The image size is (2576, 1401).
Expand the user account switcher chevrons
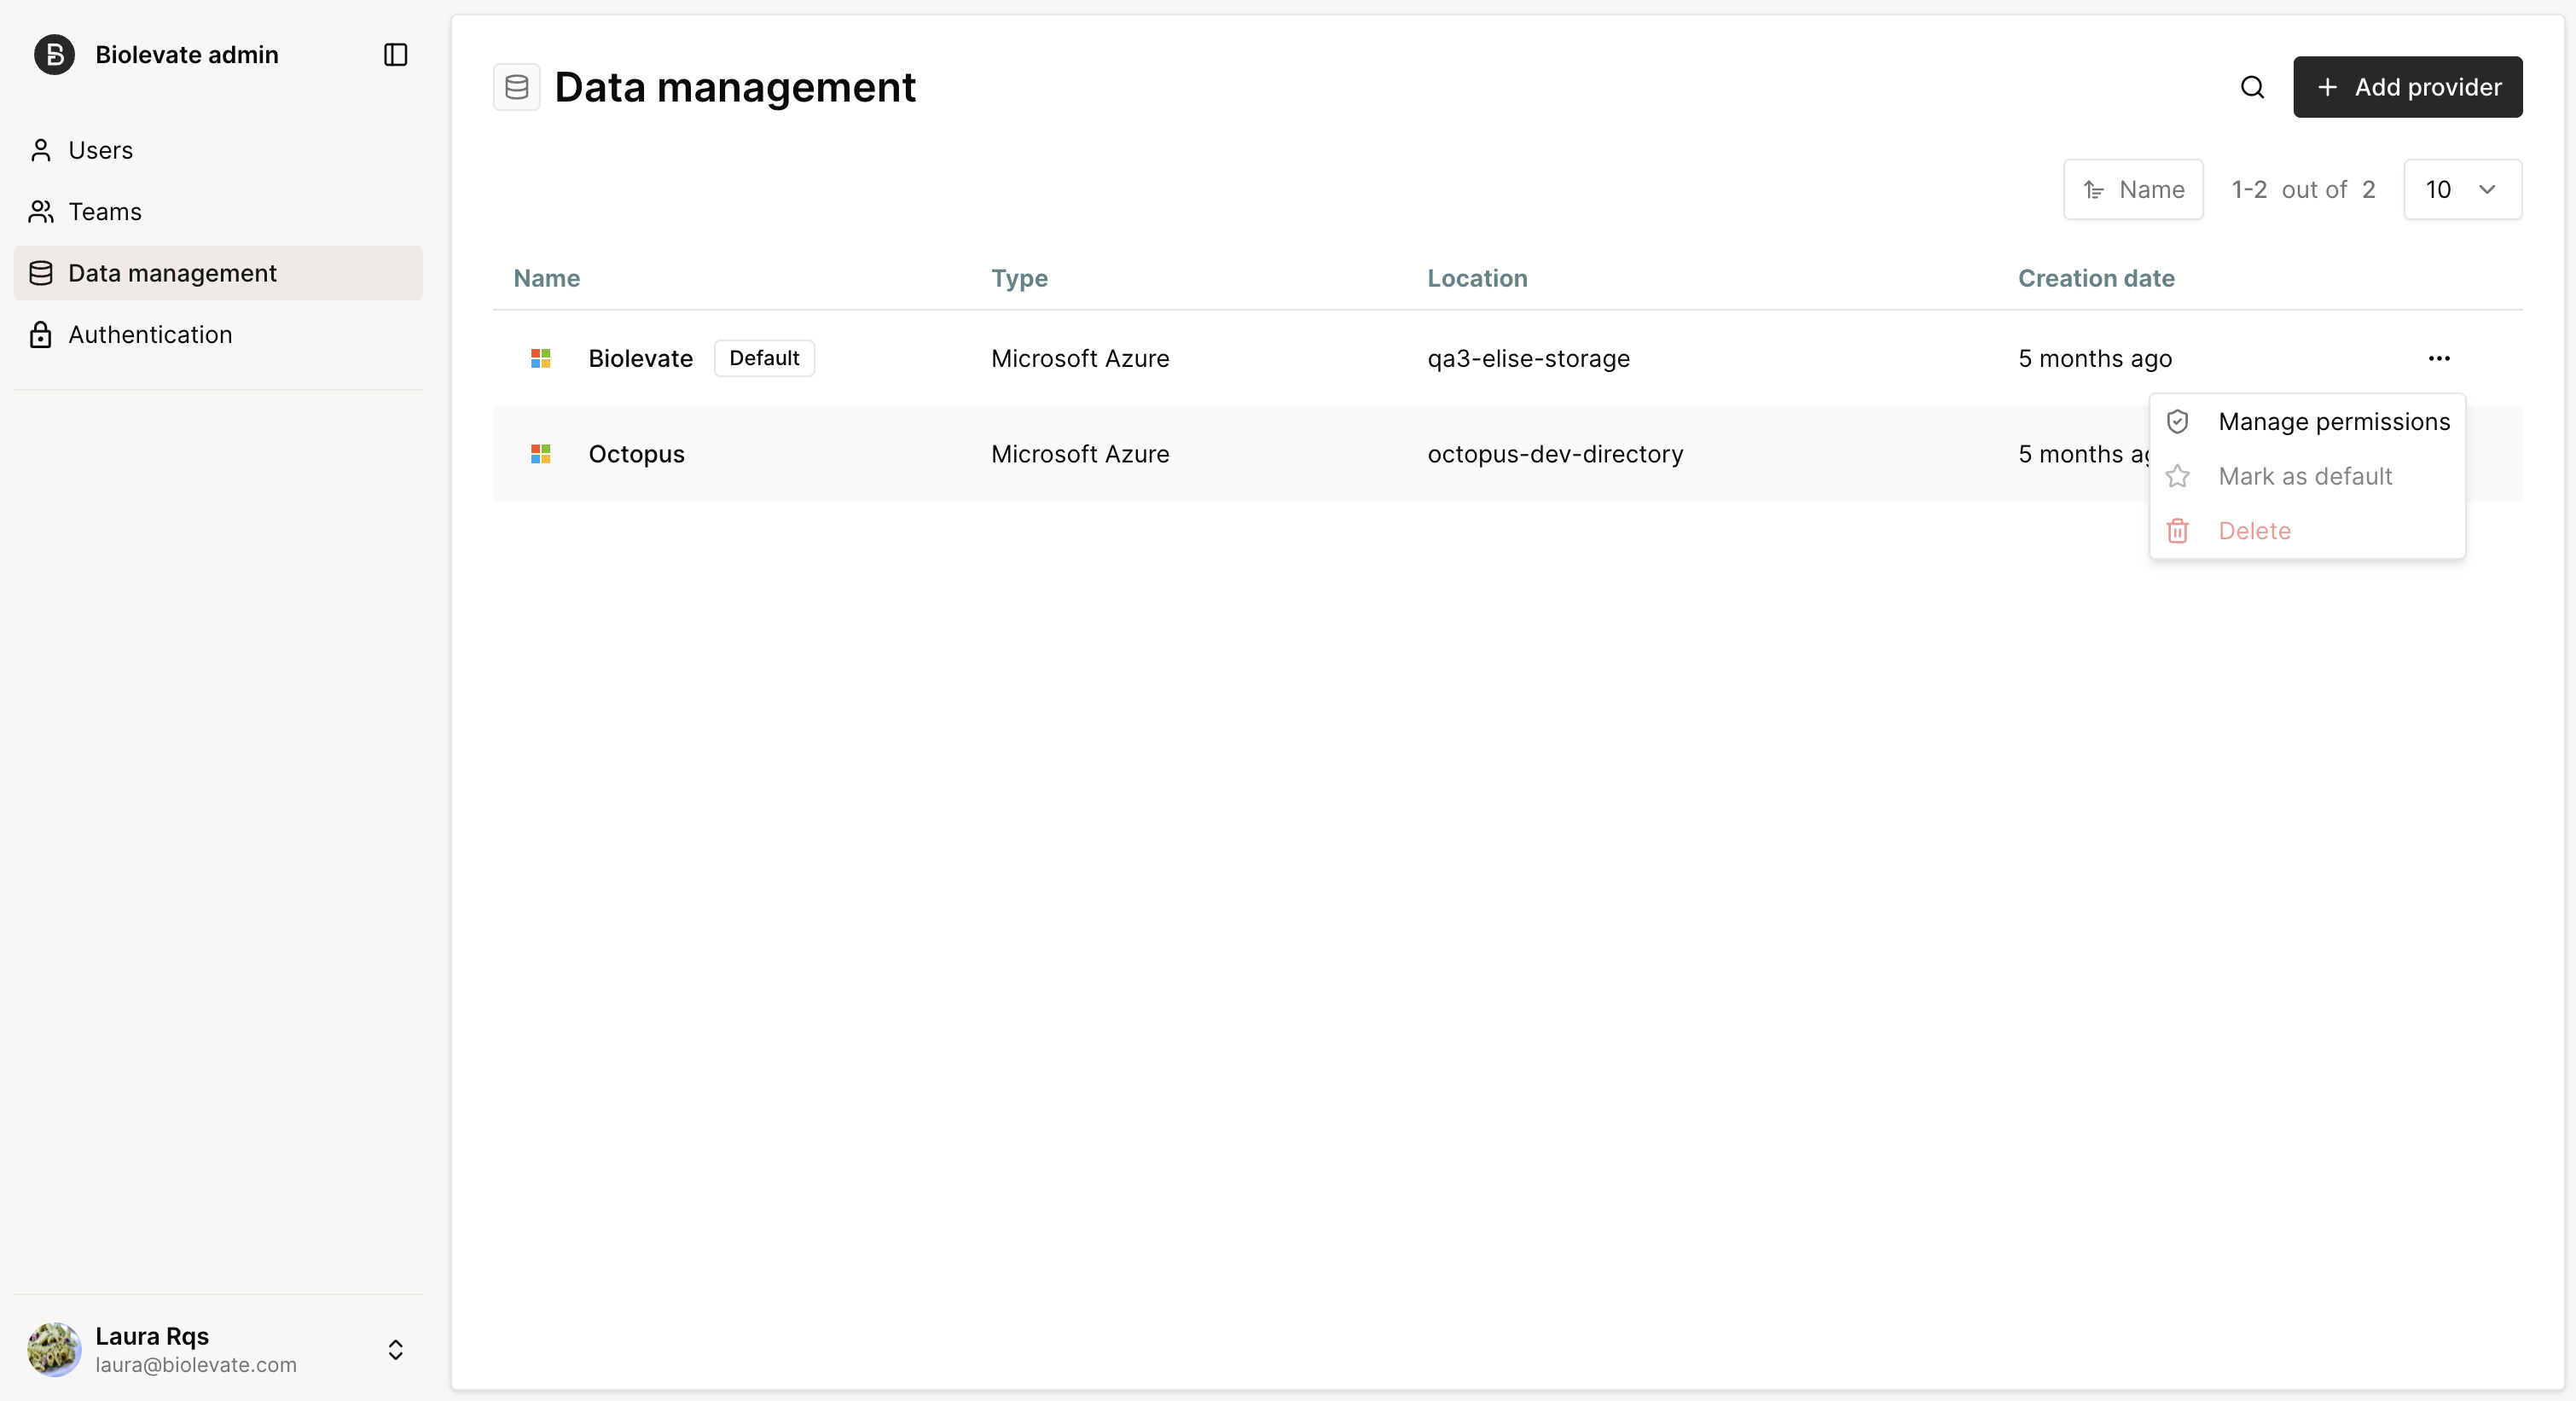click(395, 1350)
